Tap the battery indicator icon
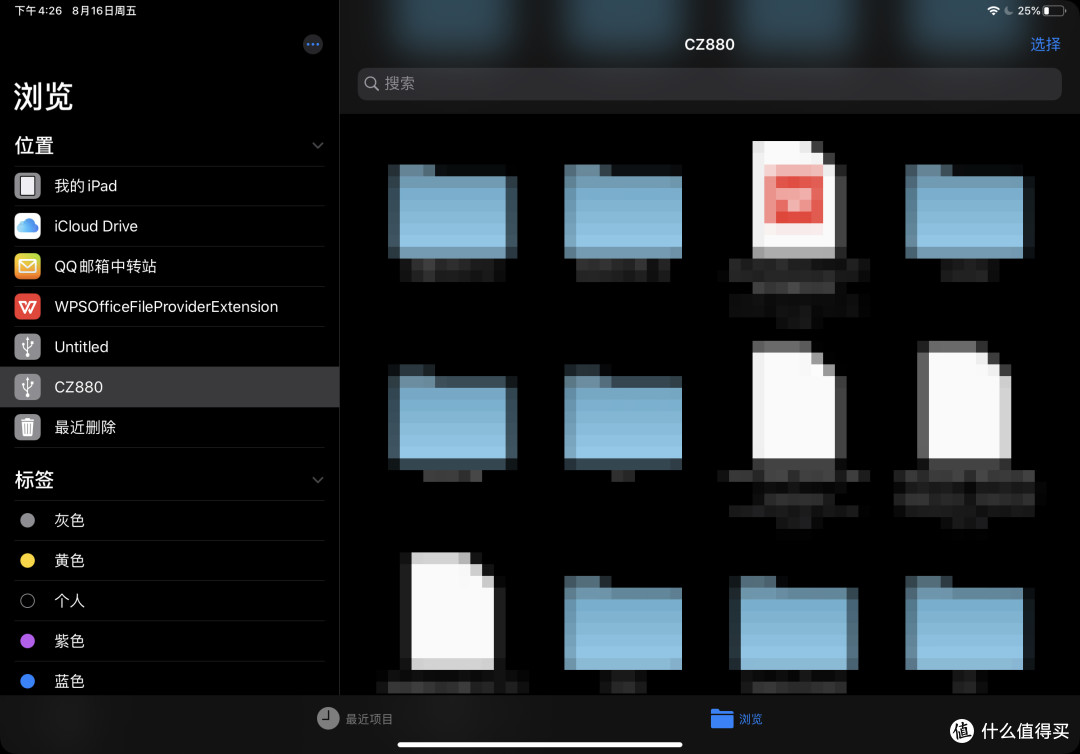 pyautogui.click(x=1055, y=10)
